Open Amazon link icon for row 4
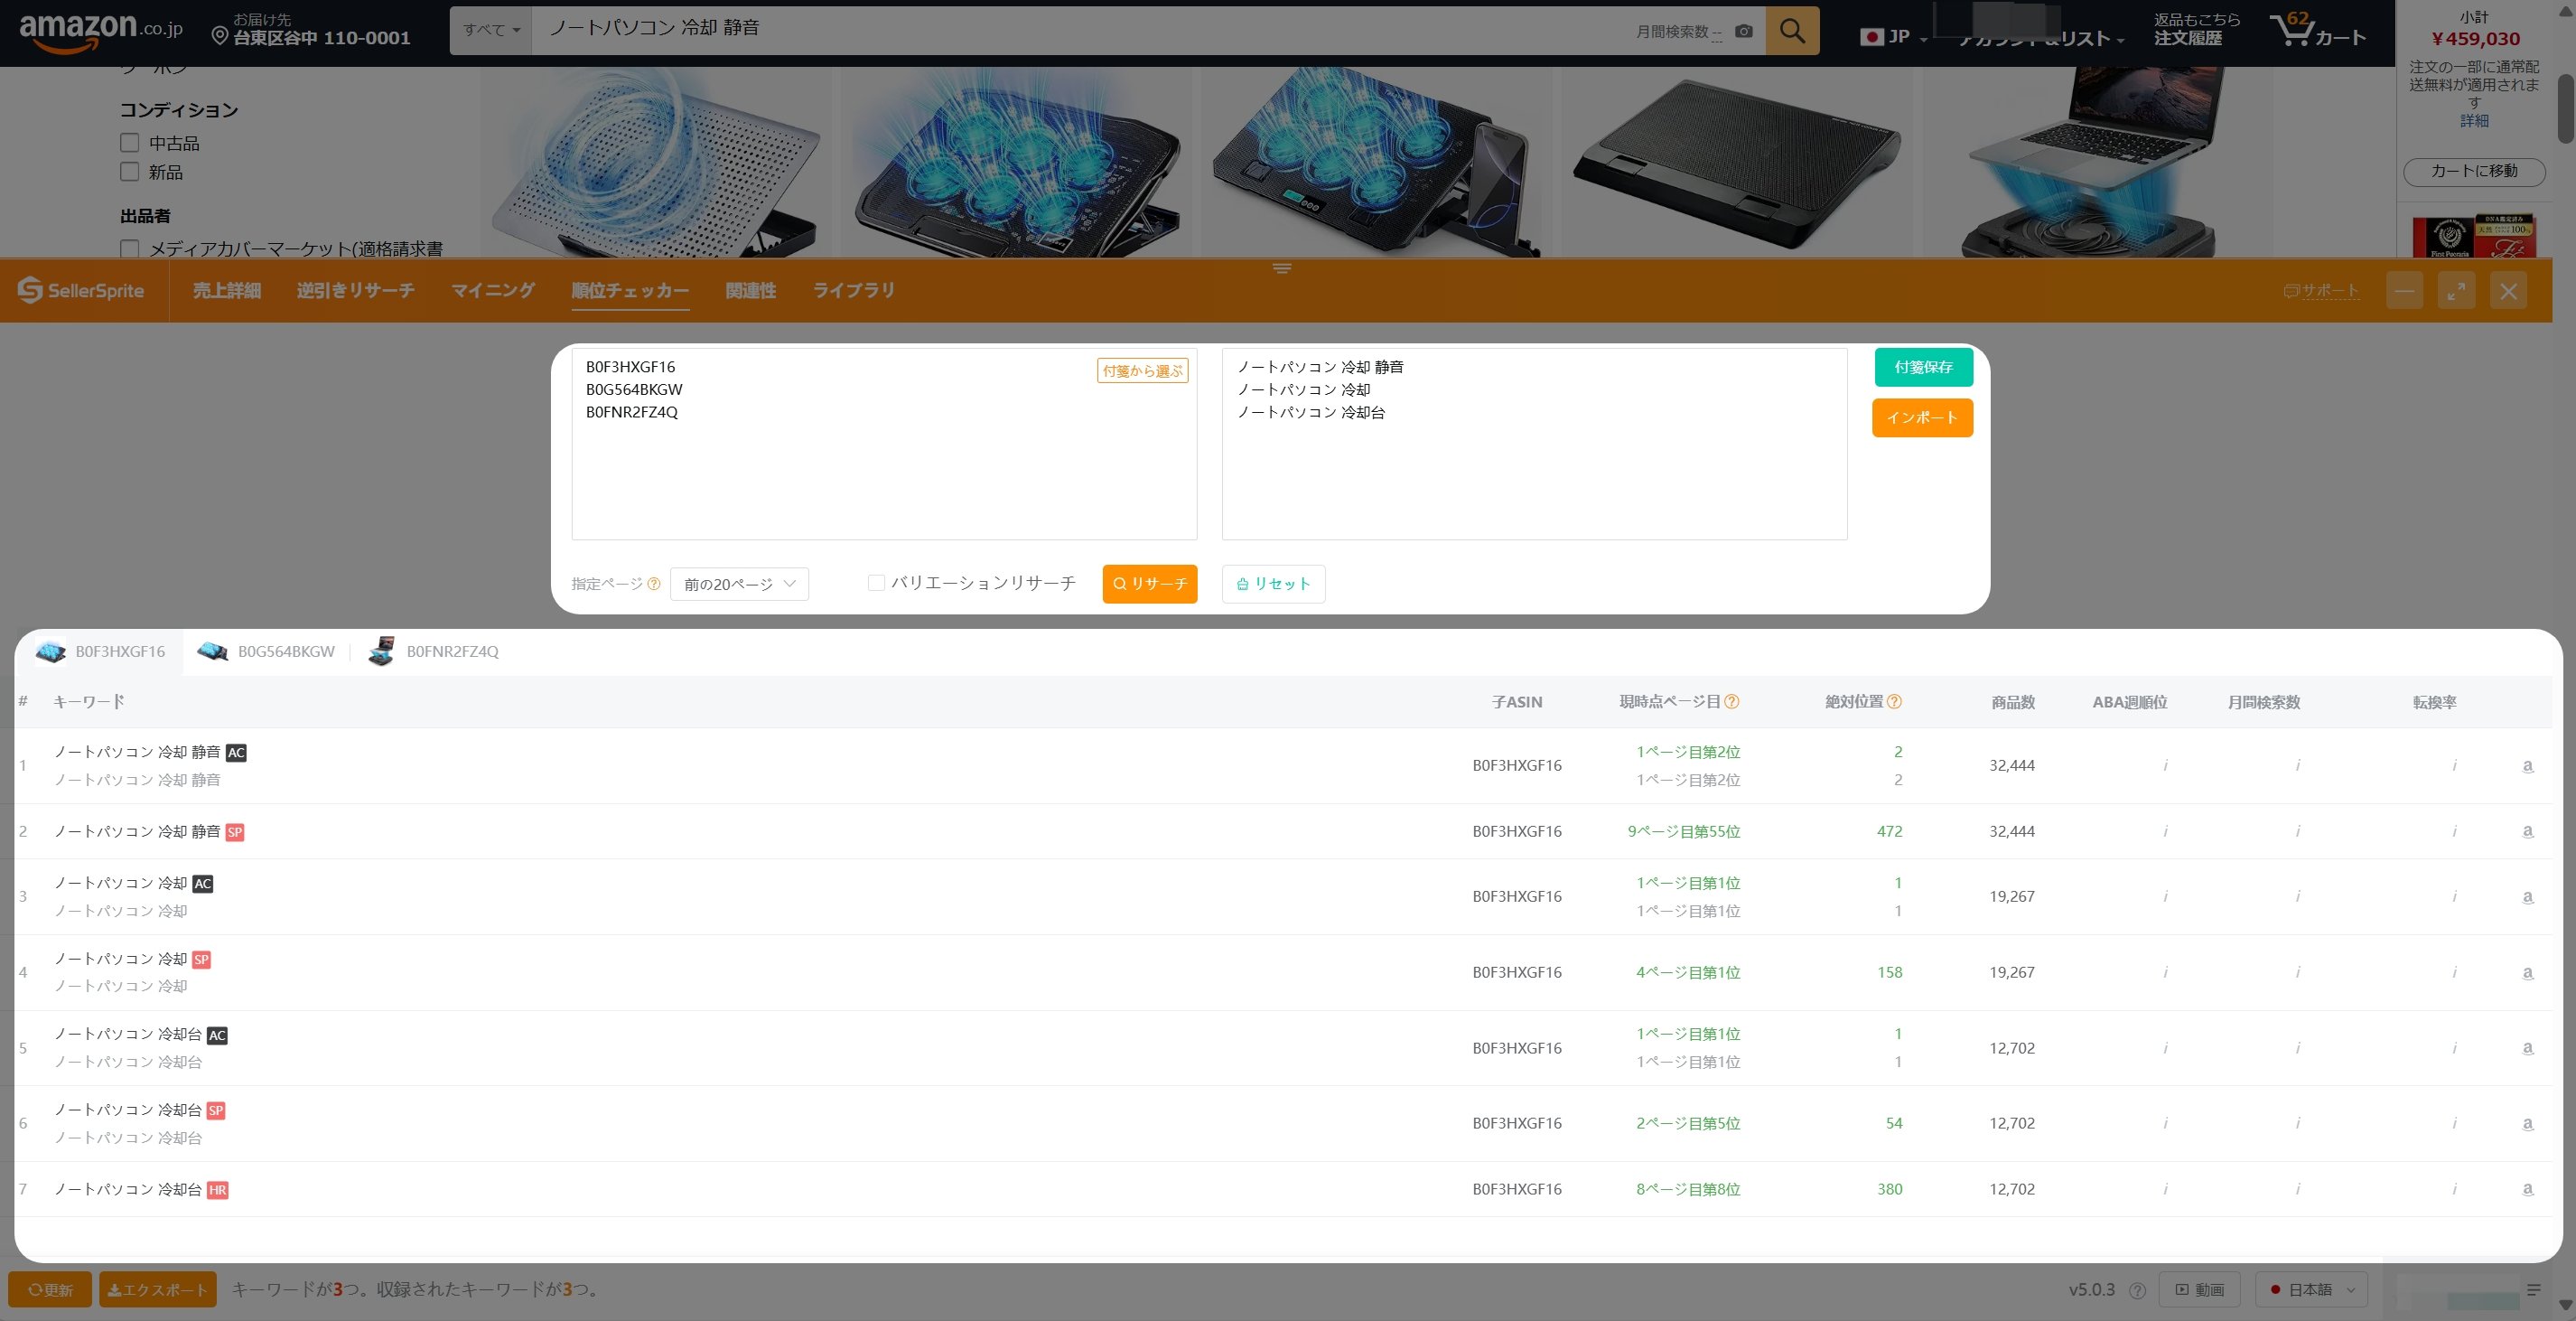 click(x=2527, y=973)
